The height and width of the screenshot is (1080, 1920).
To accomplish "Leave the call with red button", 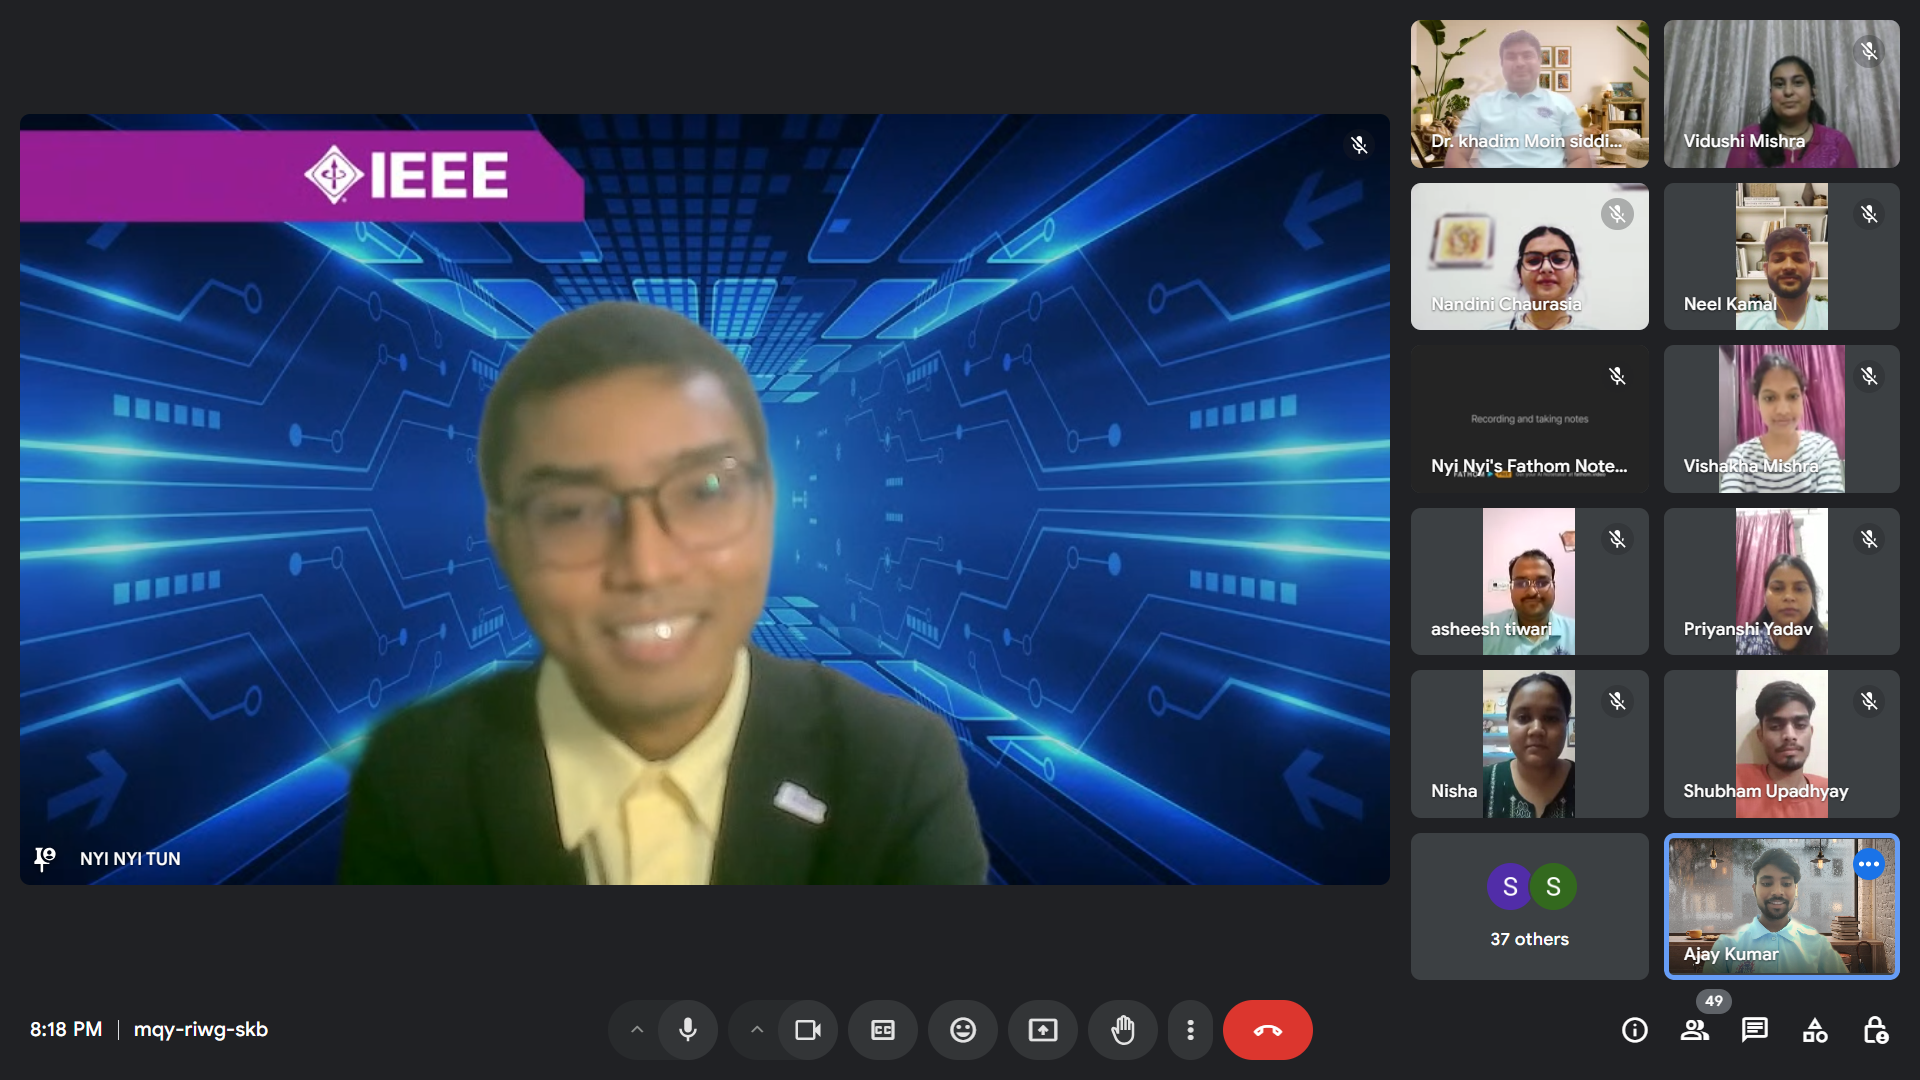I will point(1267,1030).
